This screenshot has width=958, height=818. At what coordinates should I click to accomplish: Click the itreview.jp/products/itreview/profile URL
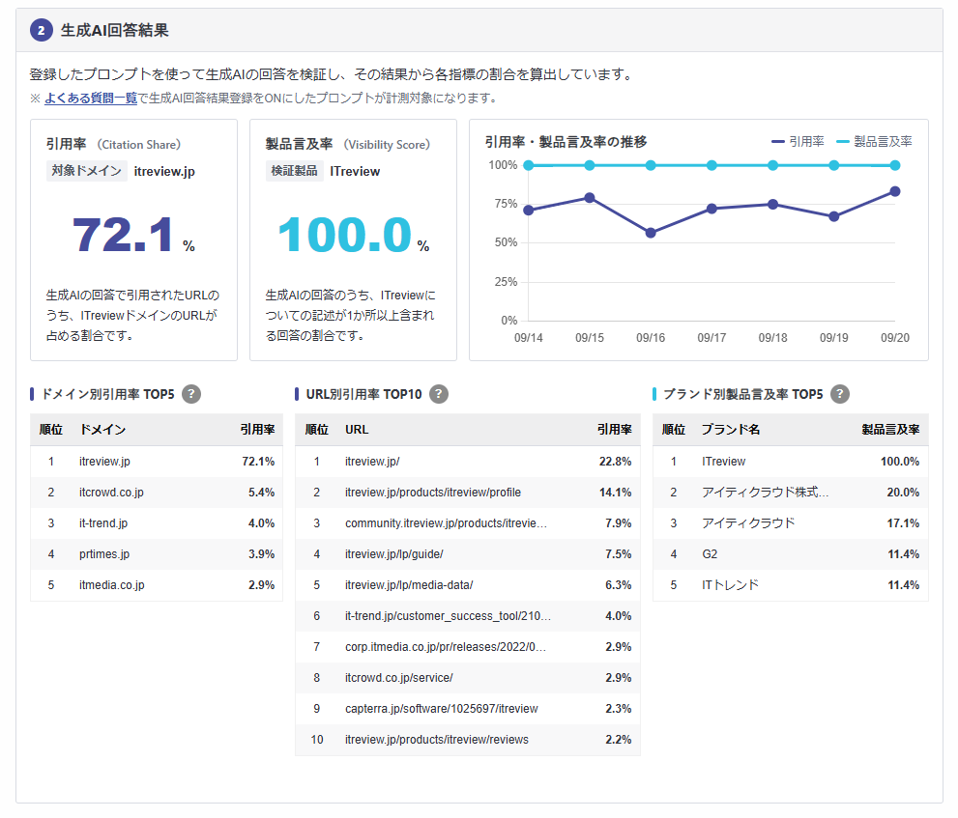[x=433, y=492]
